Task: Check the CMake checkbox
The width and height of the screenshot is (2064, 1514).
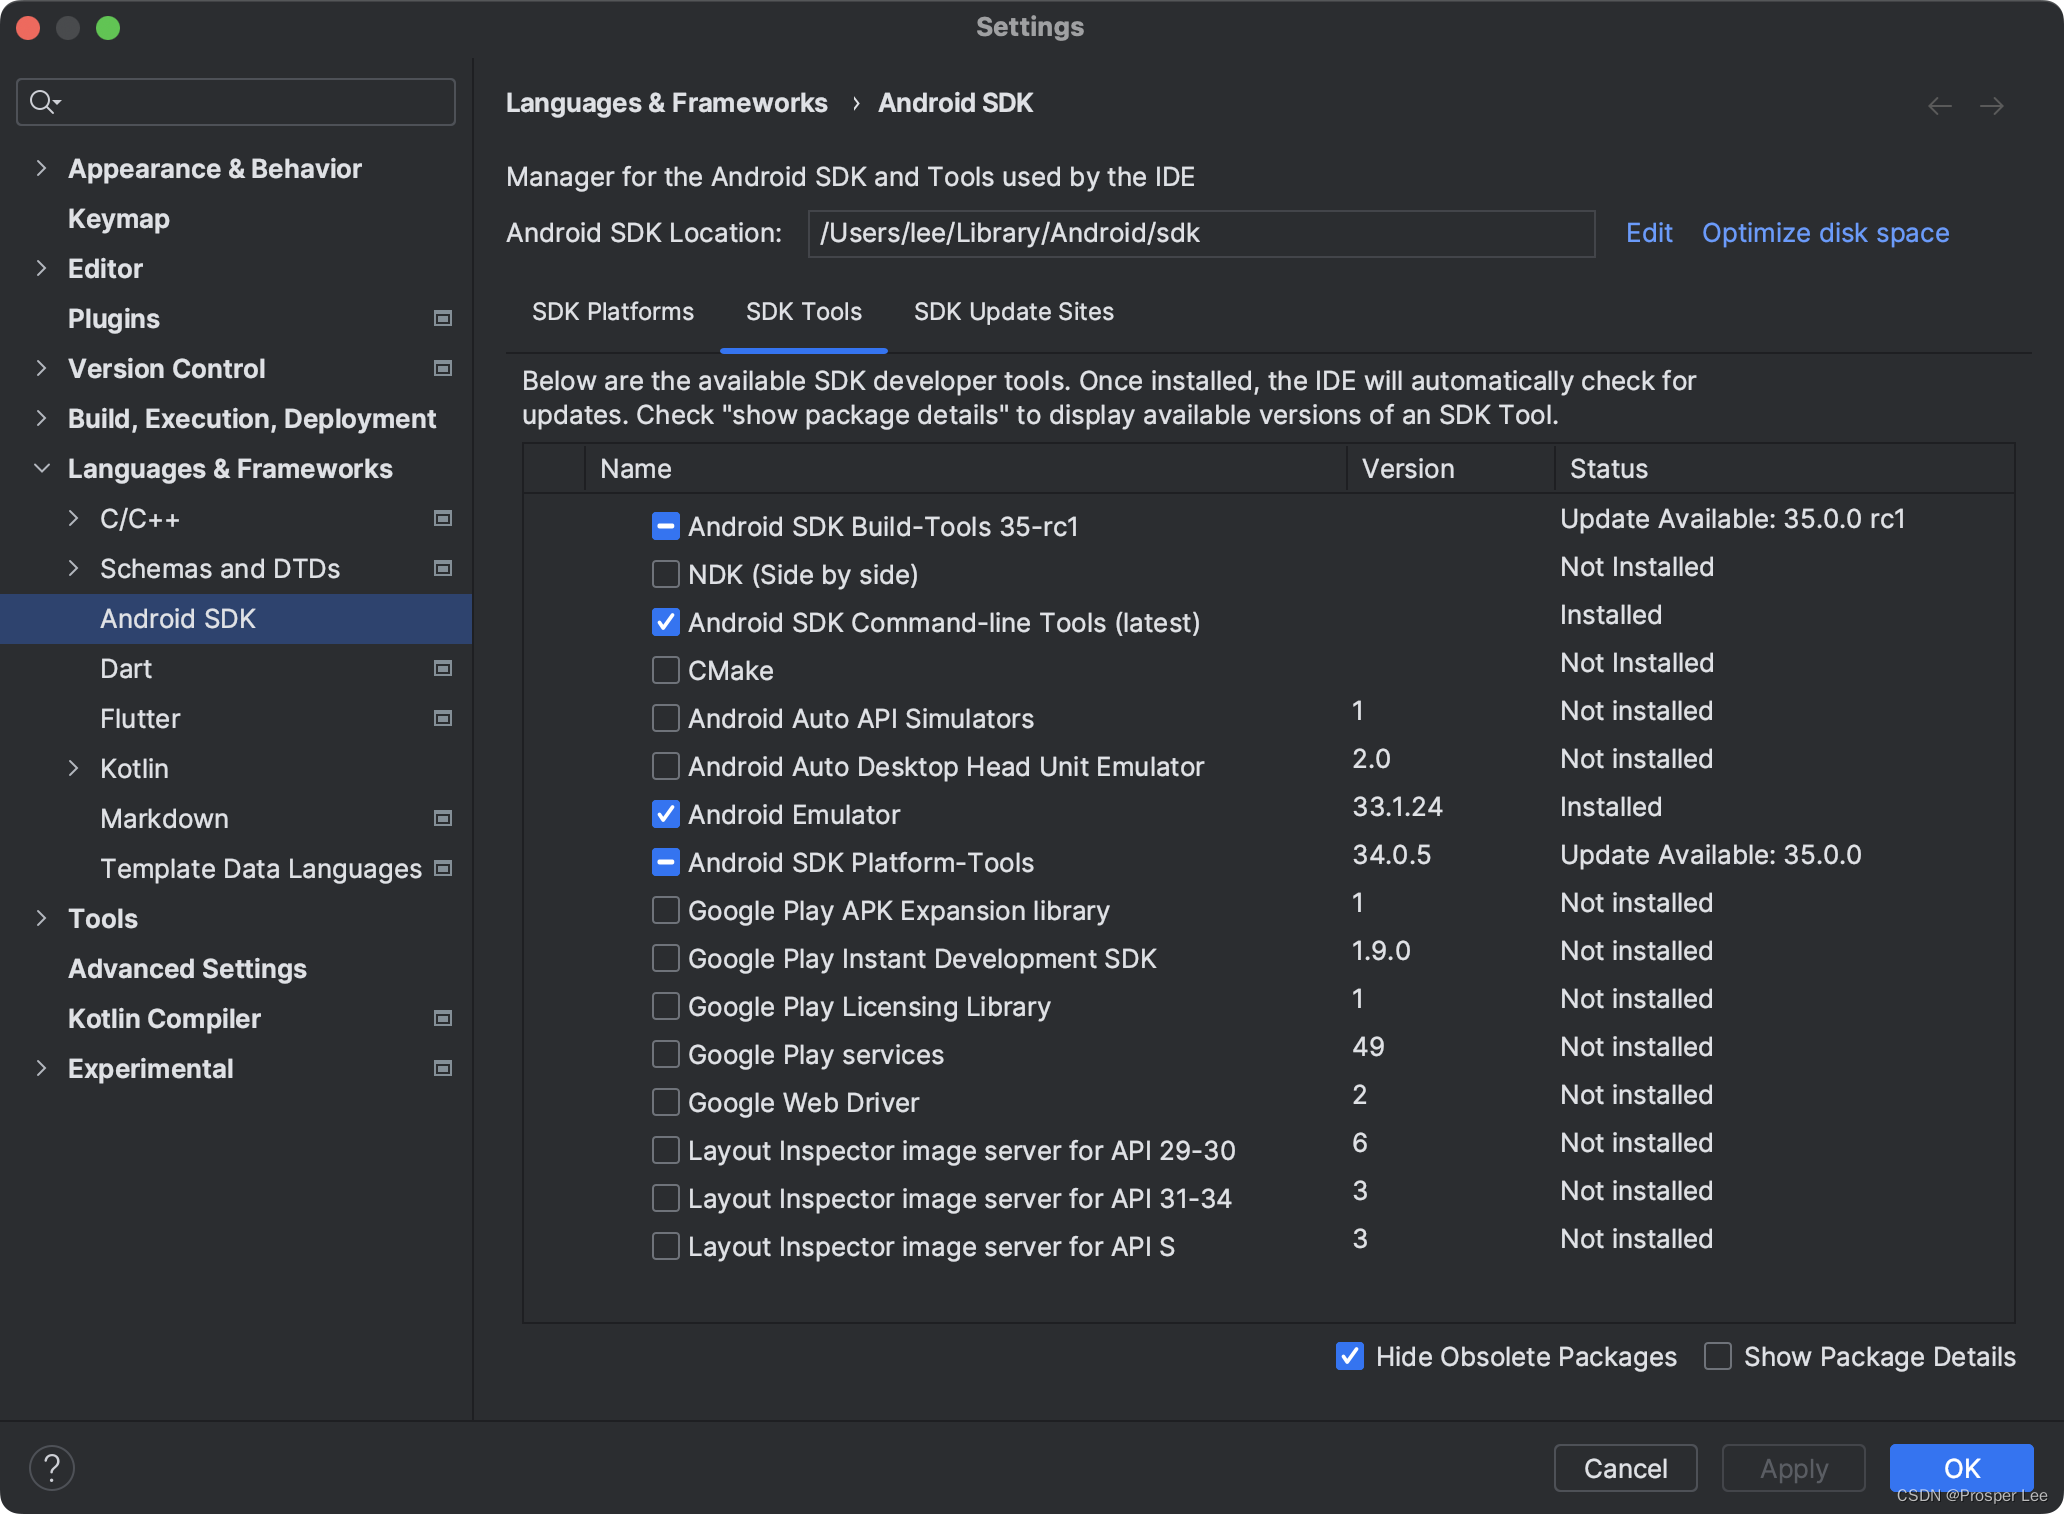Action: 666,670
